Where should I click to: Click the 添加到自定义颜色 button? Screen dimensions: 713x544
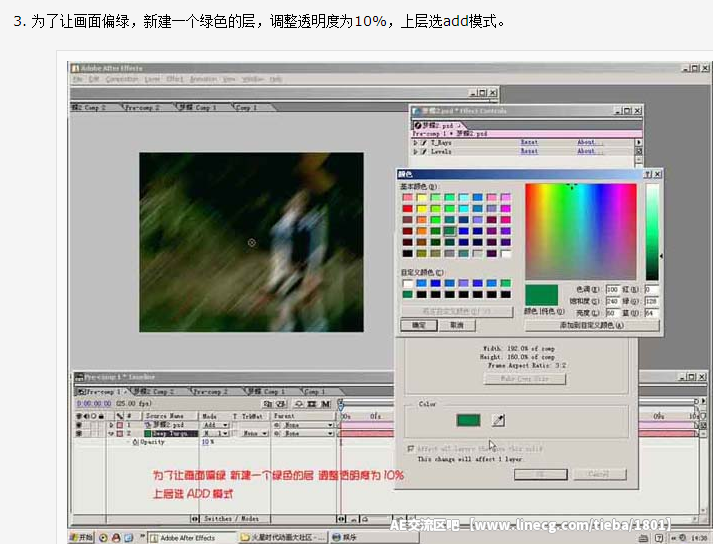click(592, 325)
